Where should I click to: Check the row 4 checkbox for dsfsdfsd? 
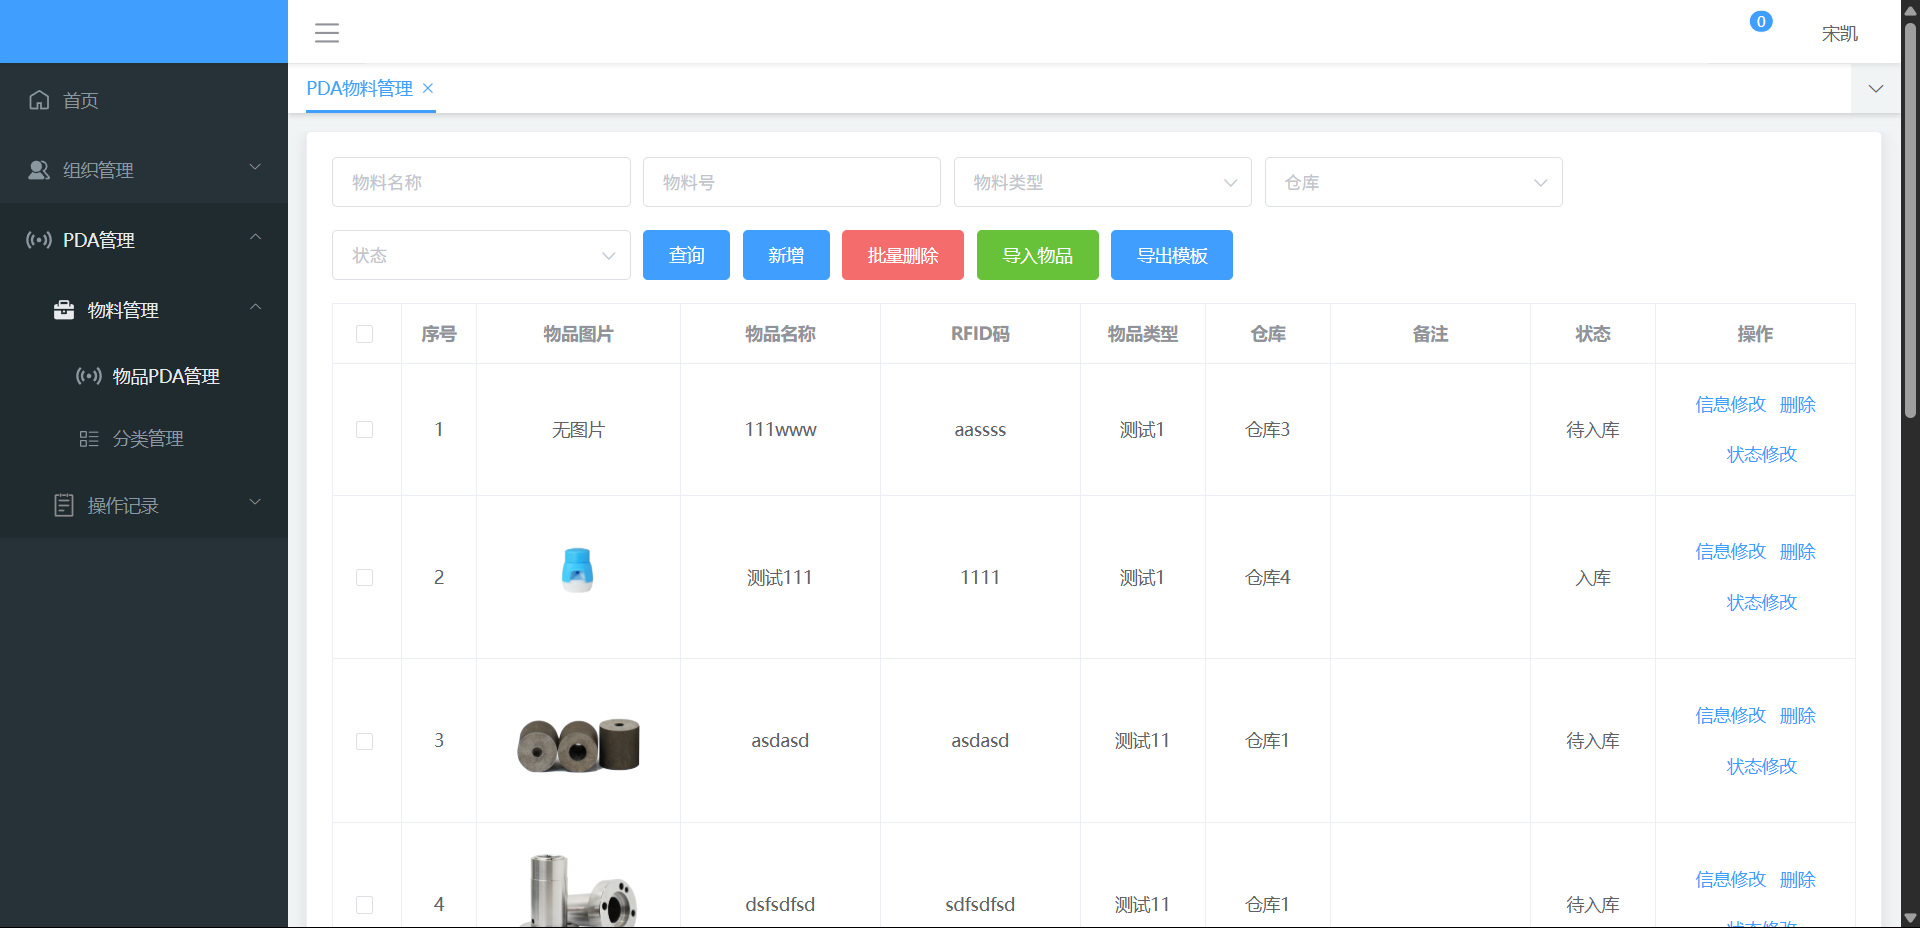pyautogui.click(x=365, y=905)
